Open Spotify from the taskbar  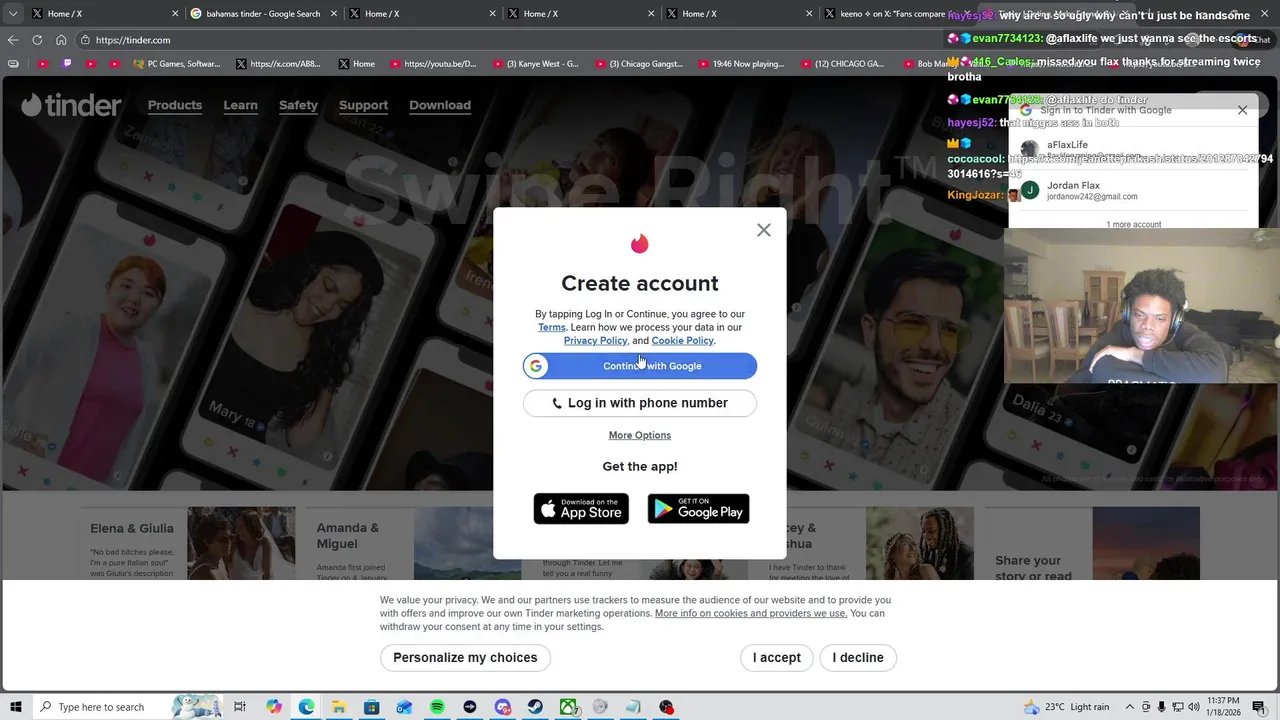tap(437, 707)
